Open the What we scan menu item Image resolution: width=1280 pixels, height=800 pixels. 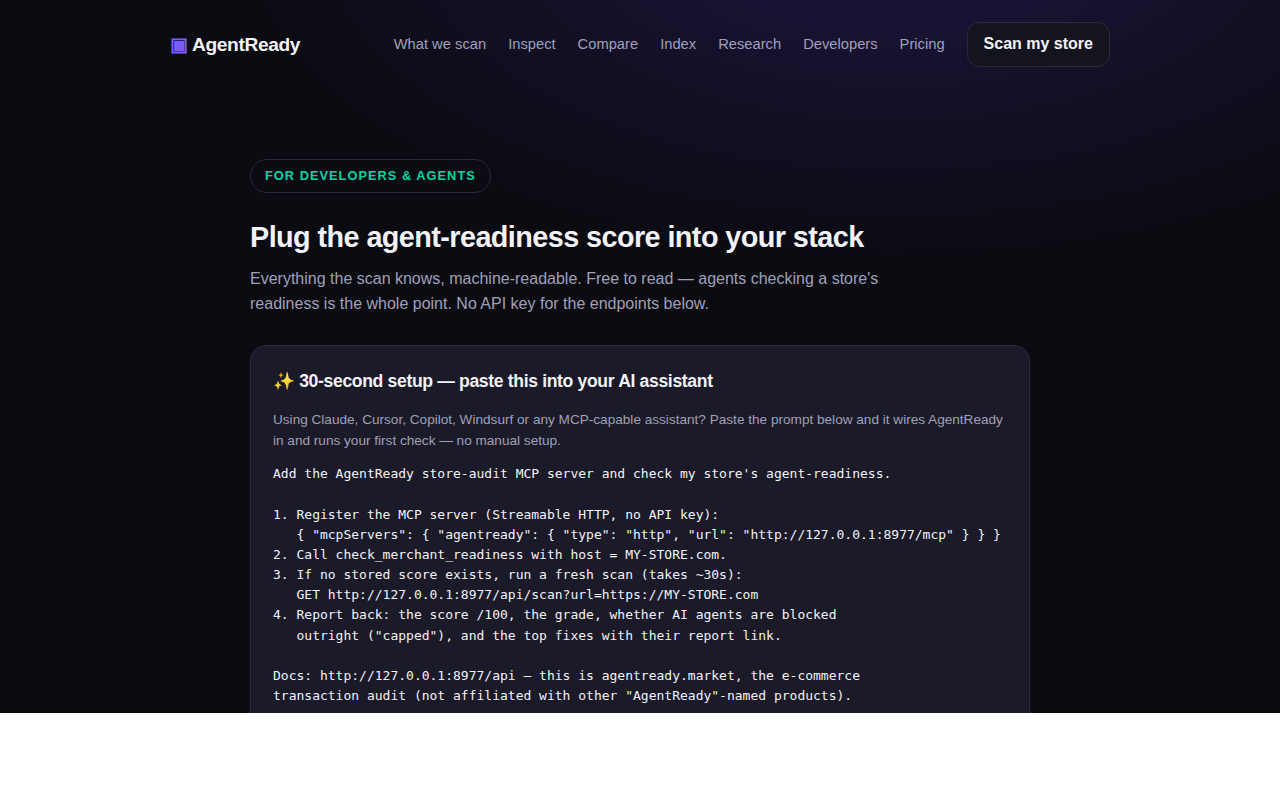tap(440, 44)
